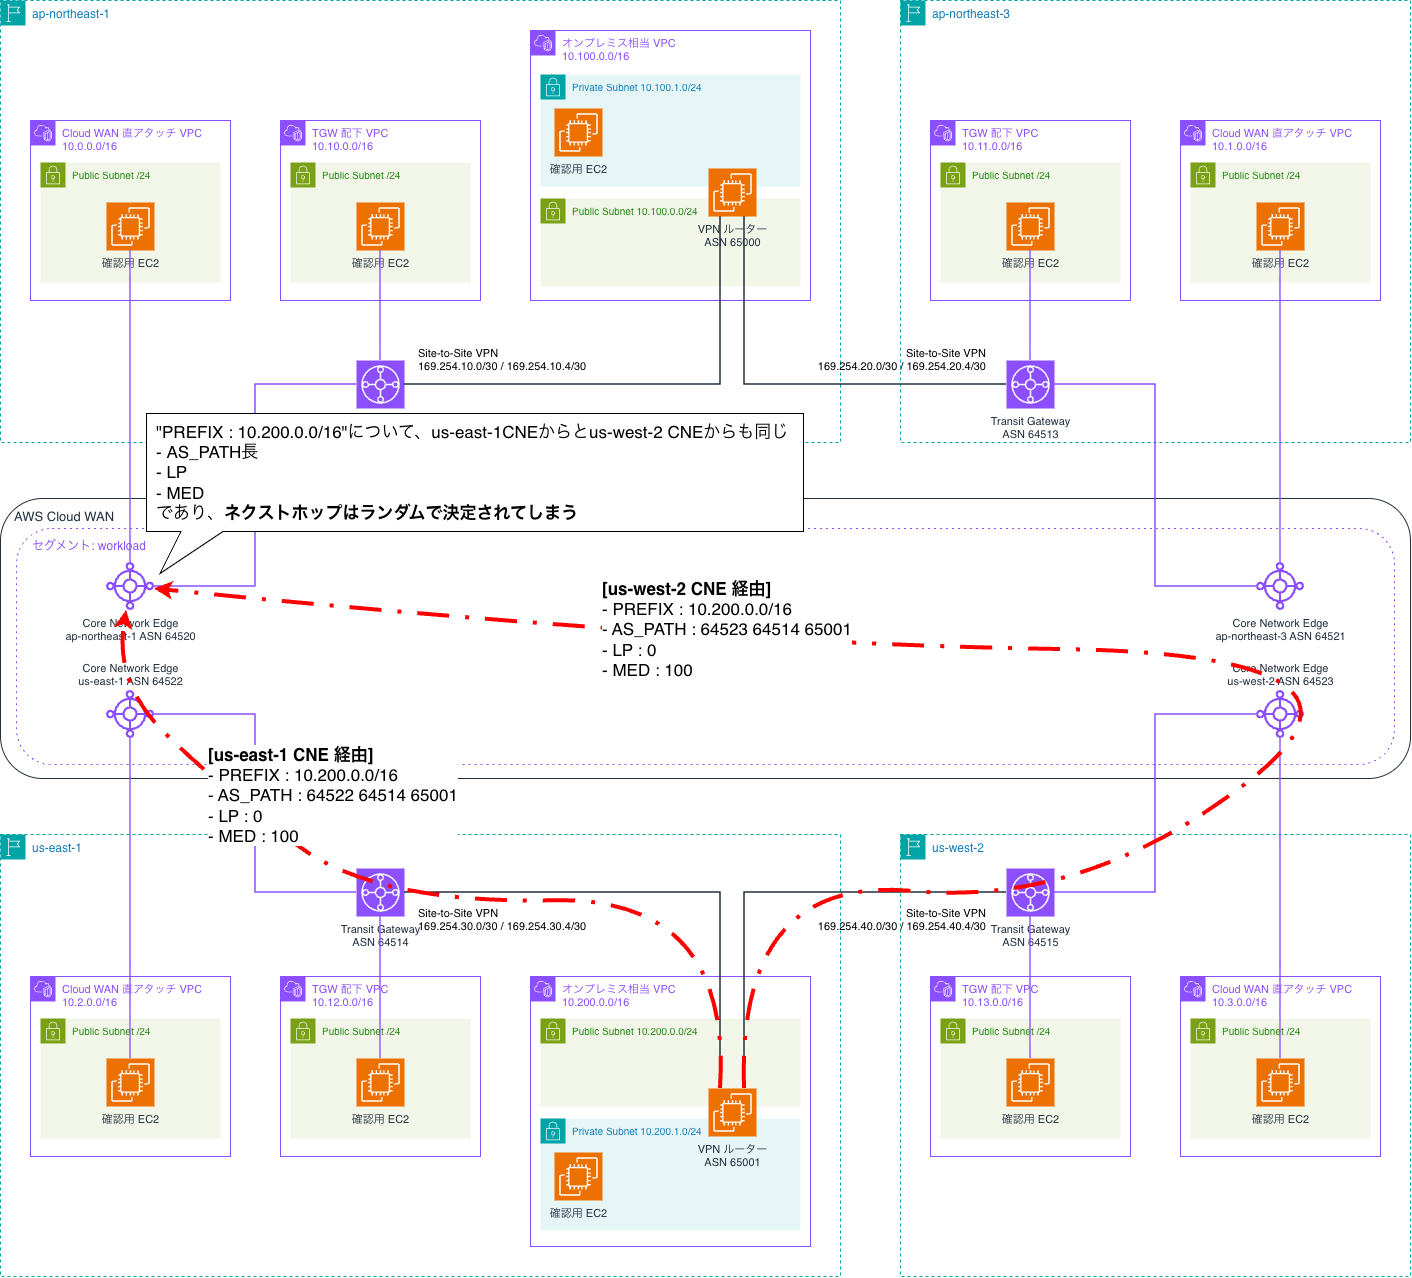The image size is (1412, 1278).
Task: Click the ap-northeast-3 region flag icon
Action: [913, 13]
